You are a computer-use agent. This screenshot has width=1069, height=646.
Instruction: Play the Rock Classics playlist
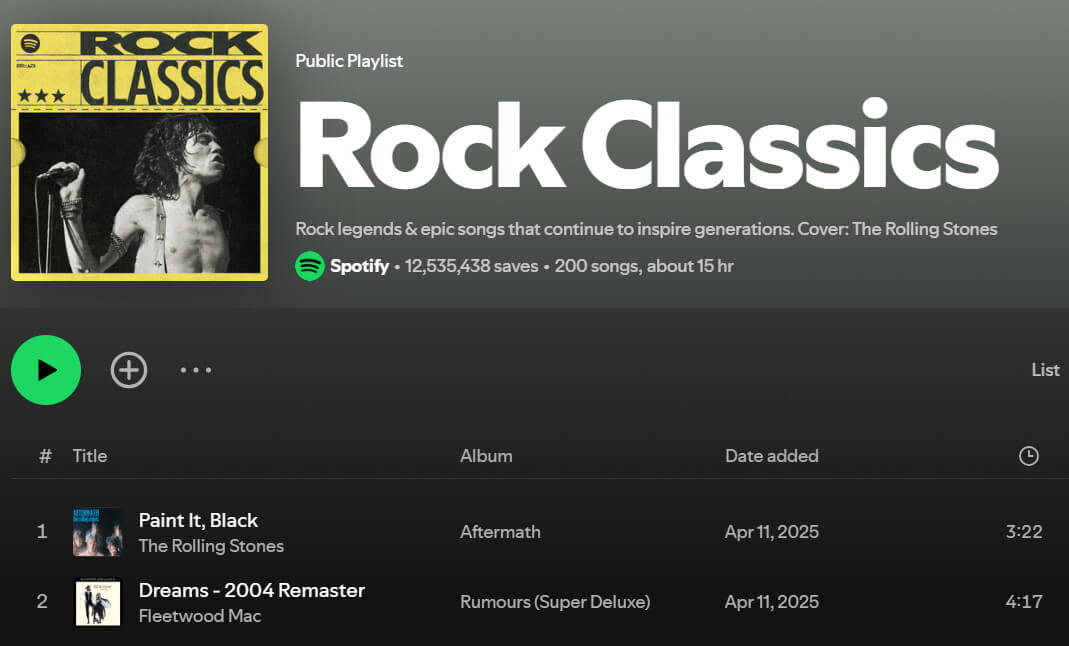coord(46,370)
